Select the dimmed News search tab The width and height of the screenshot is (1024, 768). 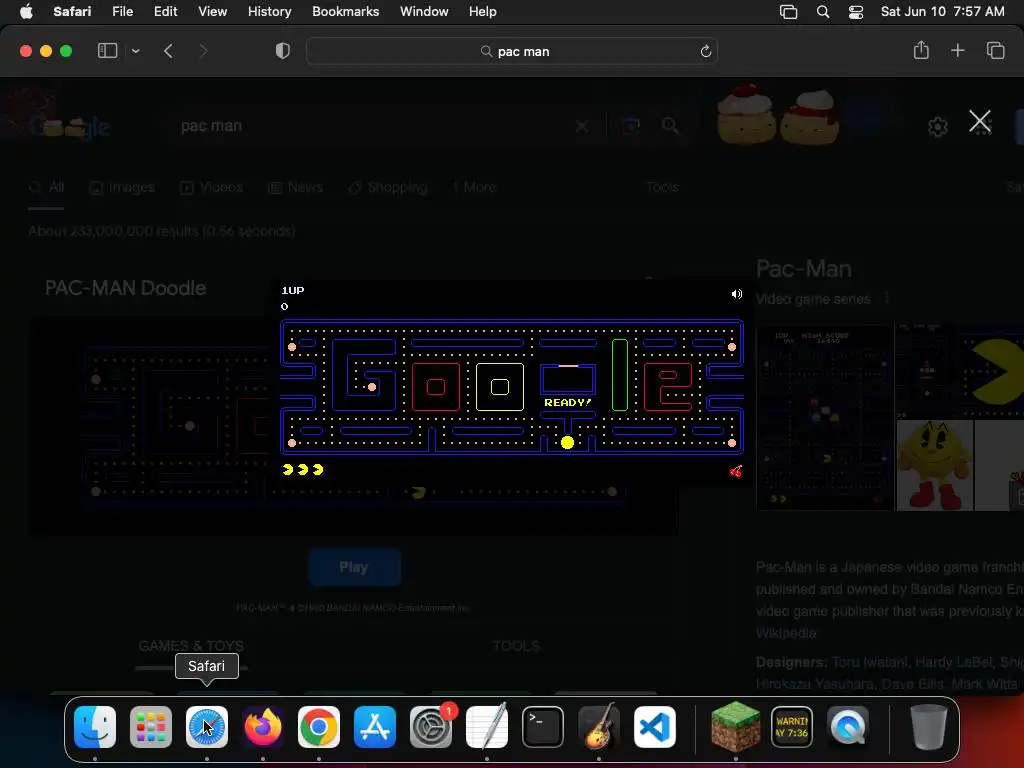pos(296,187)
